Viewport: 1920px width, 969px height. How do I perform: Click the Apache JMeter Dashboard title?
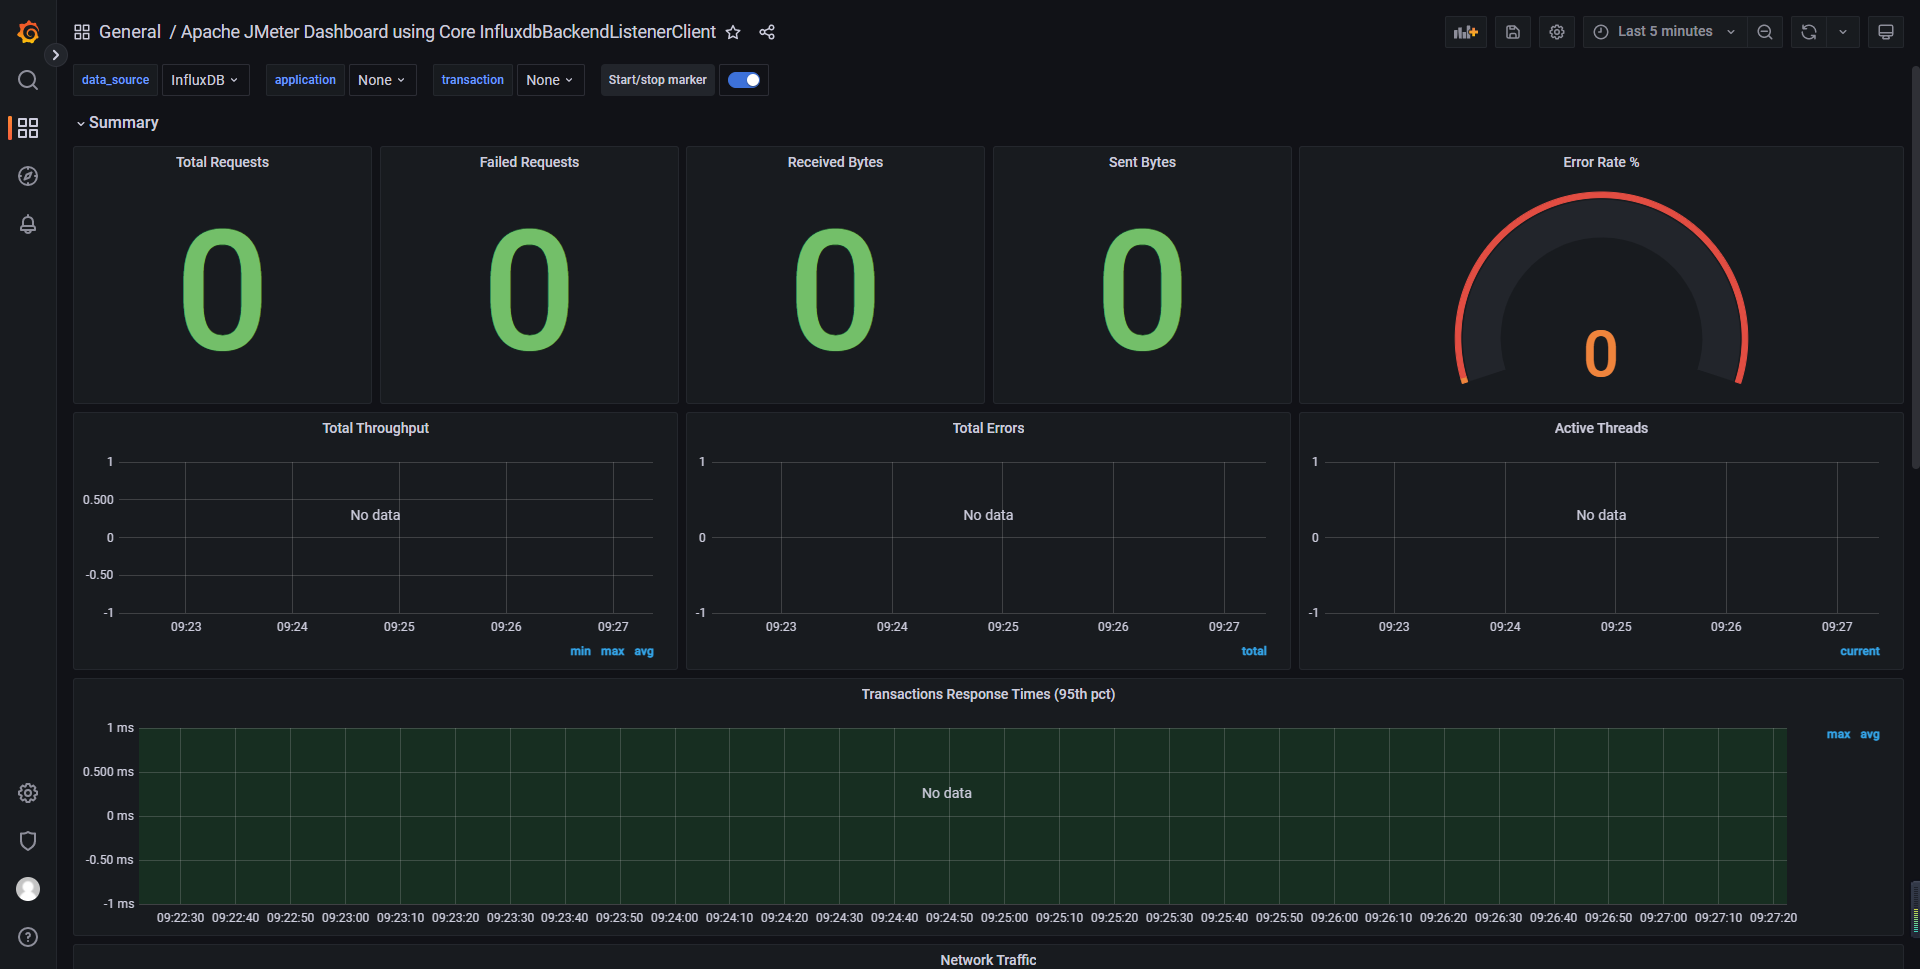point(448,32)
